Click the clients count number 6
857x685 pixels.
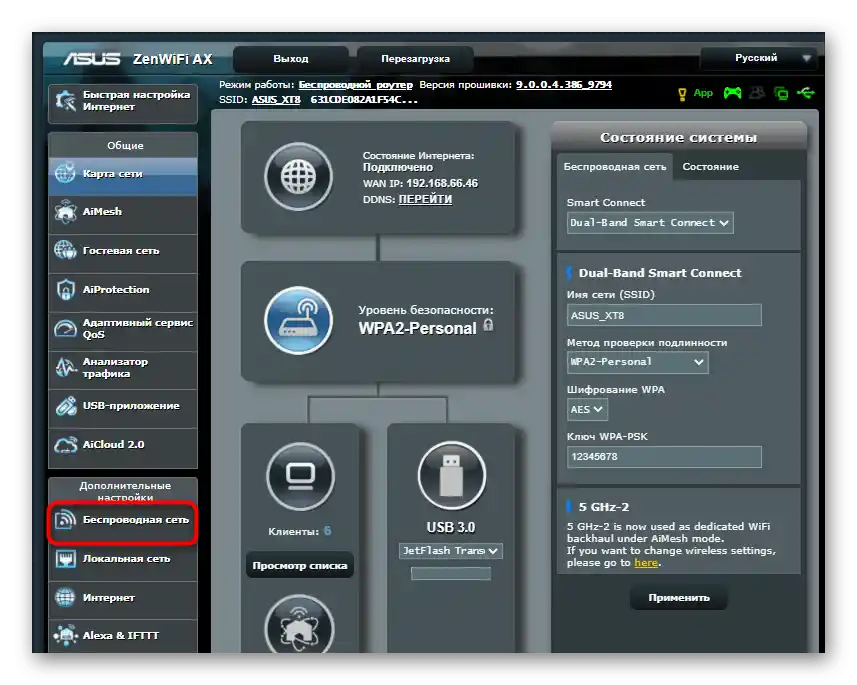[327, 531]
